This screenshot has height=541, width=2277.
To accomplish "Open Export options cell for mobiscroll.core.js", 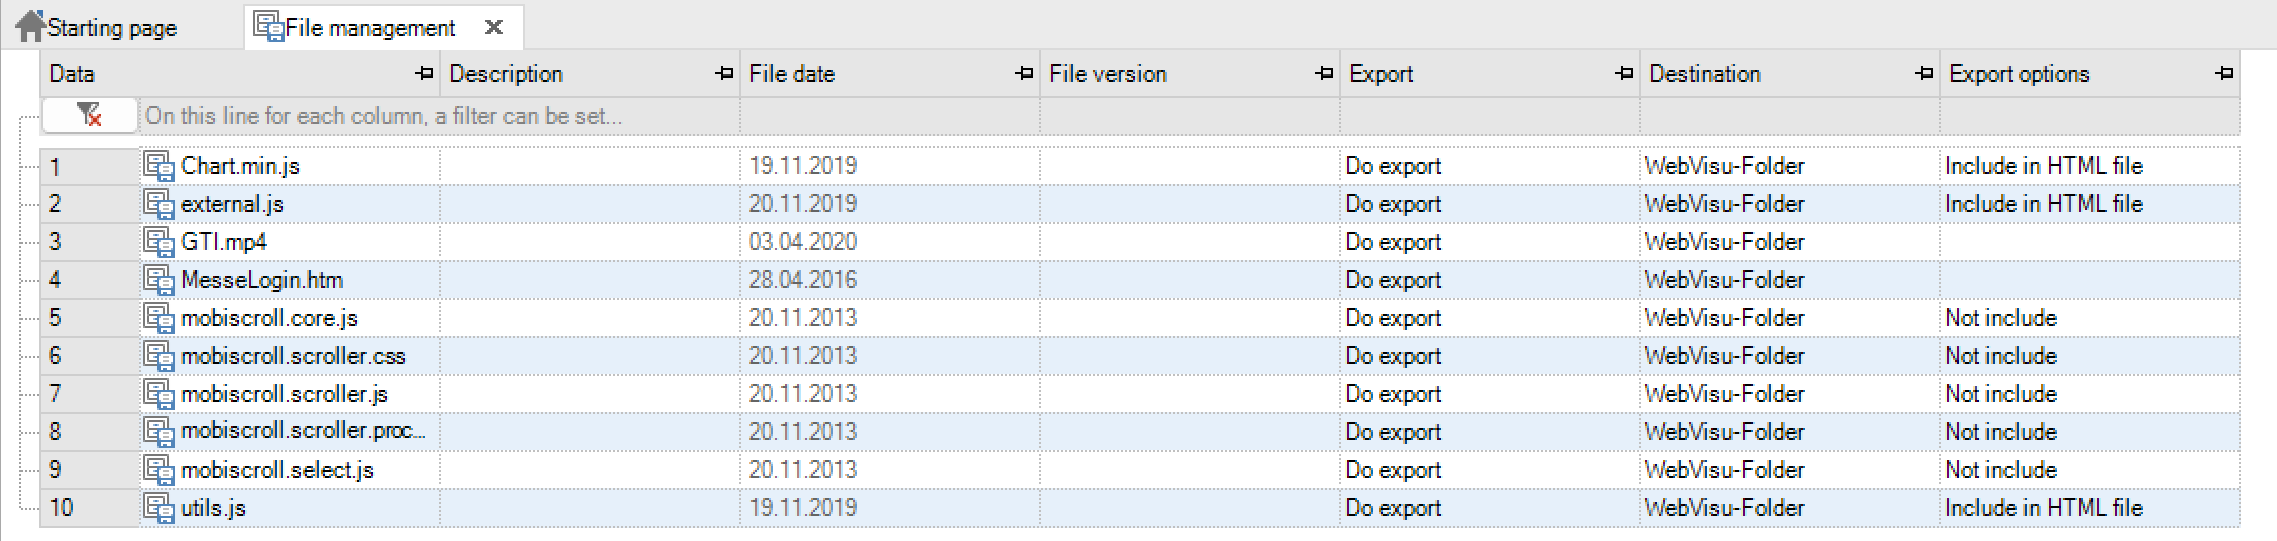I will [x=2090, y=318].
